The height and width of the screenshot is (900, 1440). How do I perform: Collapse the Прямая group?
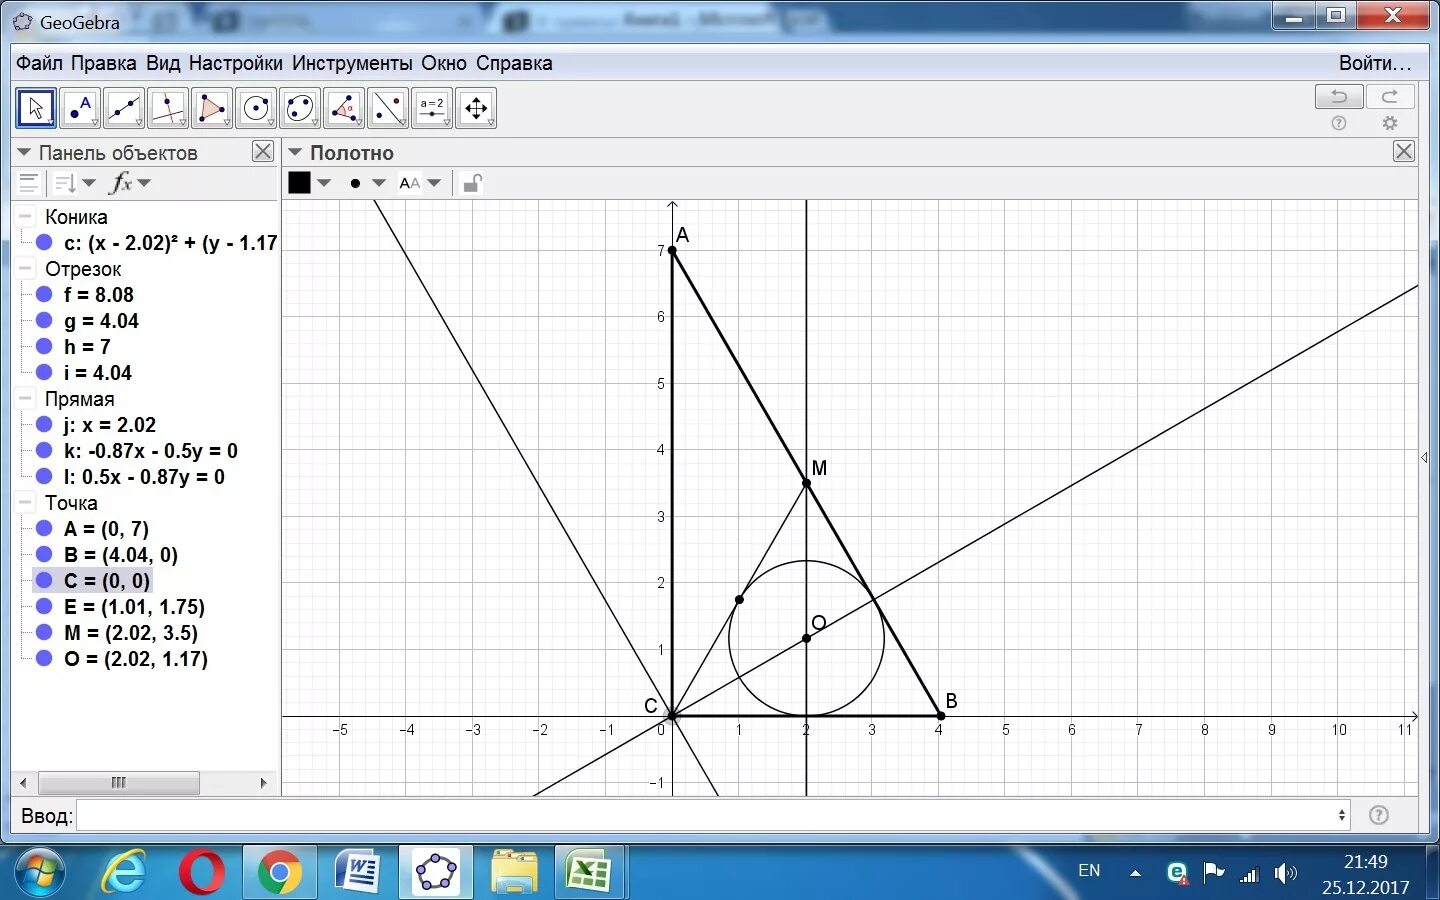25,398
